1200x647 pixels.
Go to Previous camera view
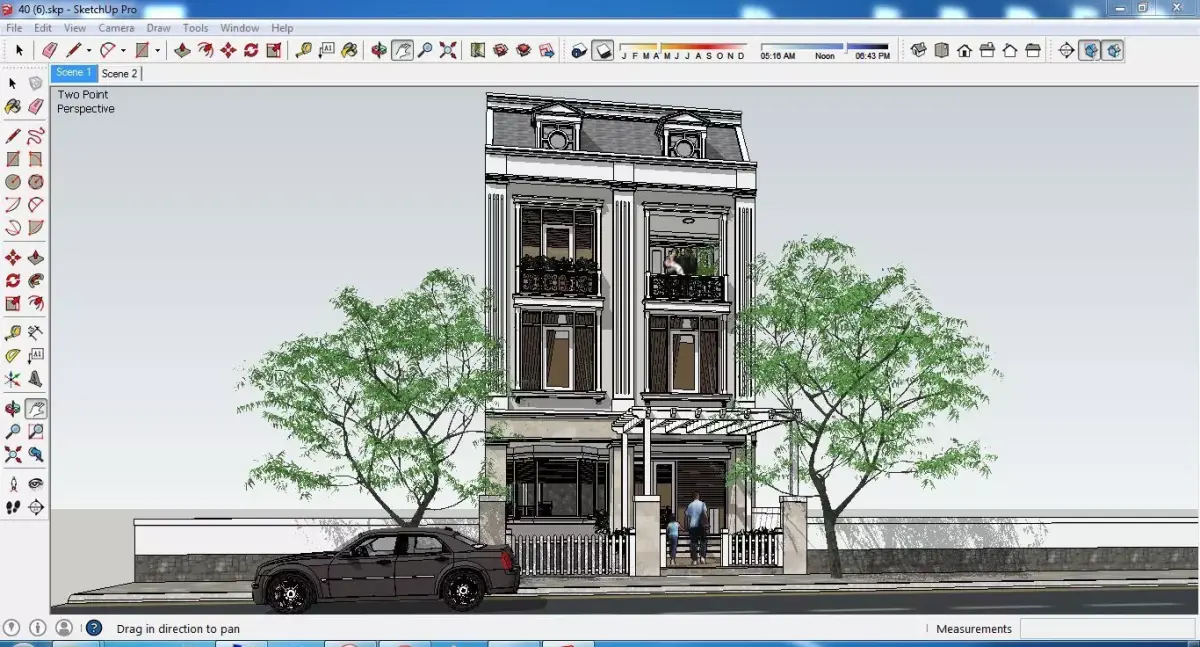36,455
